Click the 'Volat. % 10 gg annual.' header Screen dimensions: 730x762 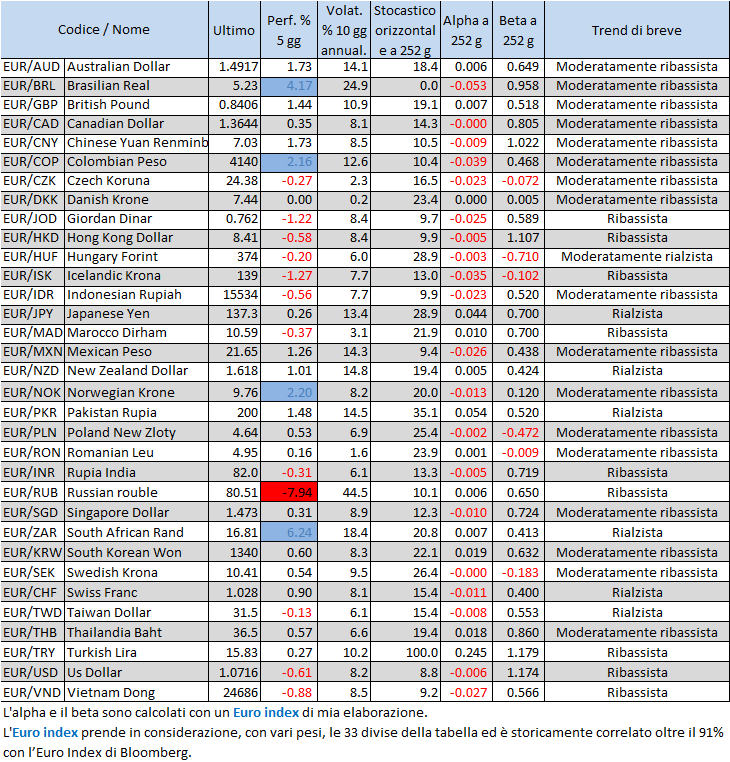pos(344,30)
